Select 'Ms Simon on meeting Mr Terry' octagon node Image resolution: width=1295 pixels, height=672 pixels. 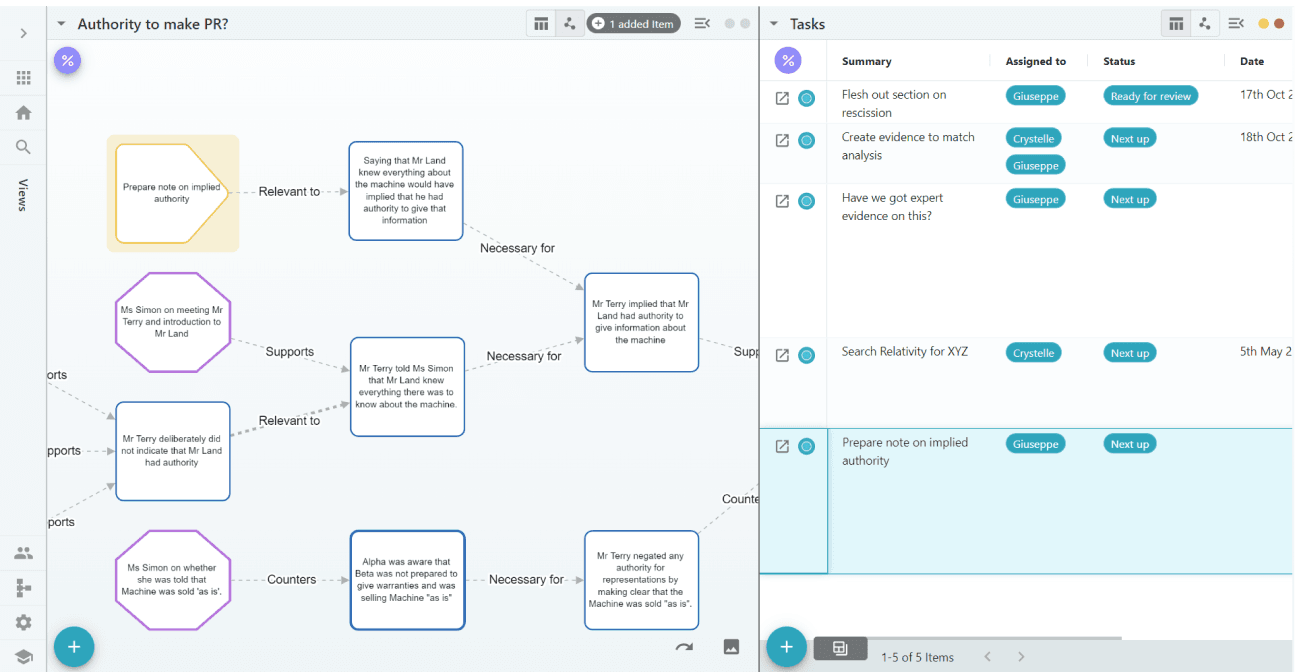pyautogui.click(x=172, y=322)
